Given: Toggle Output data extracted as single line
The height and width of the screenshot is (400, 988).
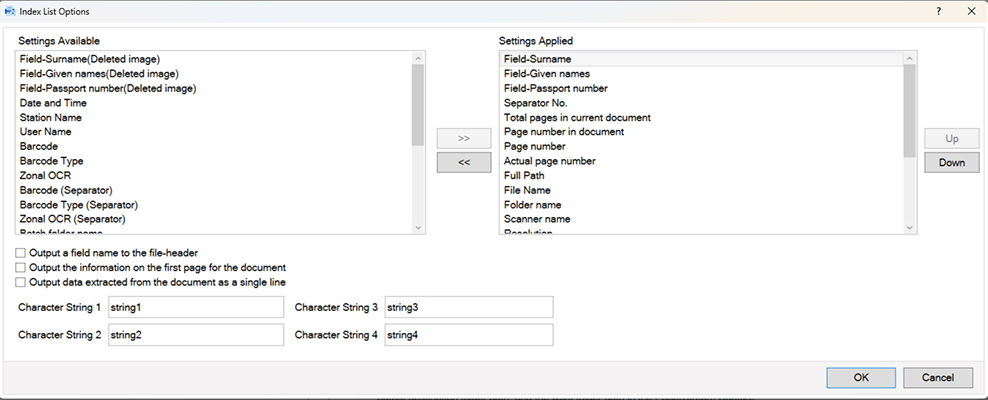Looking at the screenshot, I should (x=22, y=283).
